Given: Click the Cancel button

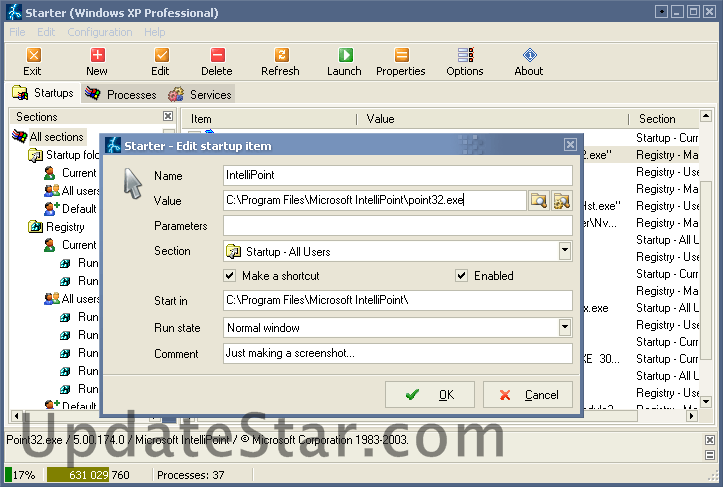Looking at the screenshot, I should tap(528, 395).
